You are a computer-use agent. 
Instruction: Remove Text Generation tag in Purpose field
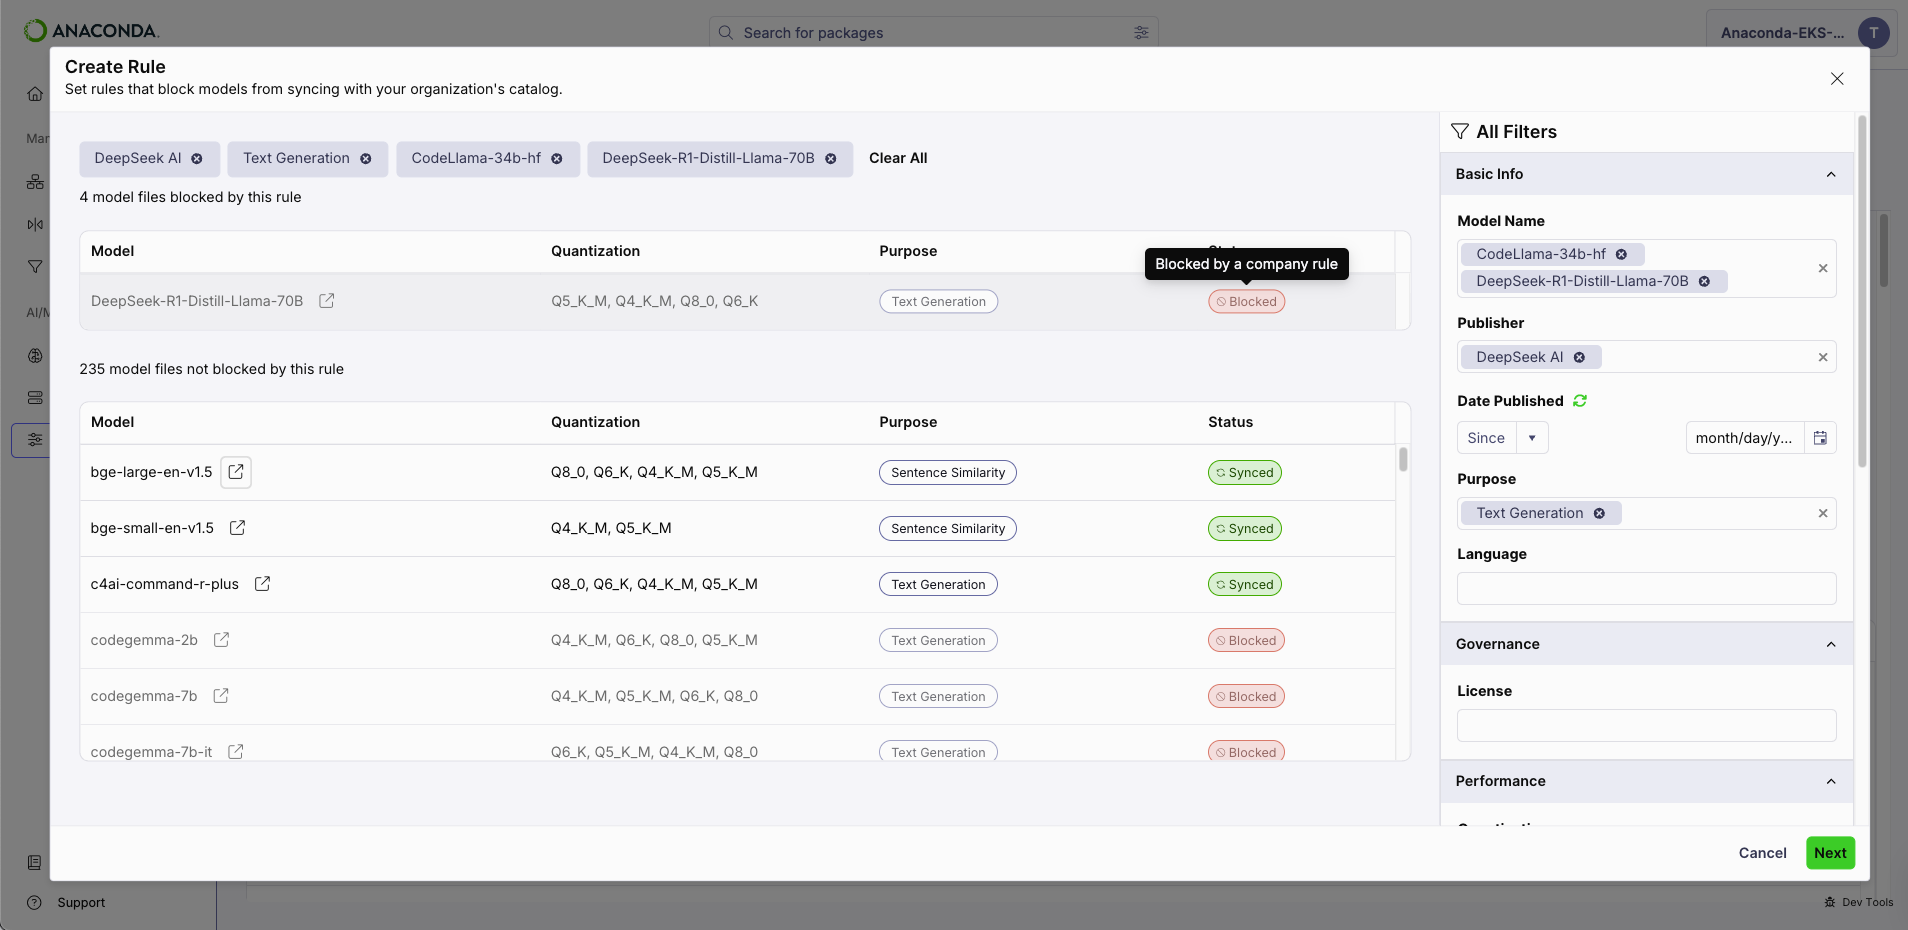pyautogui.click(x=1599, y=513)
